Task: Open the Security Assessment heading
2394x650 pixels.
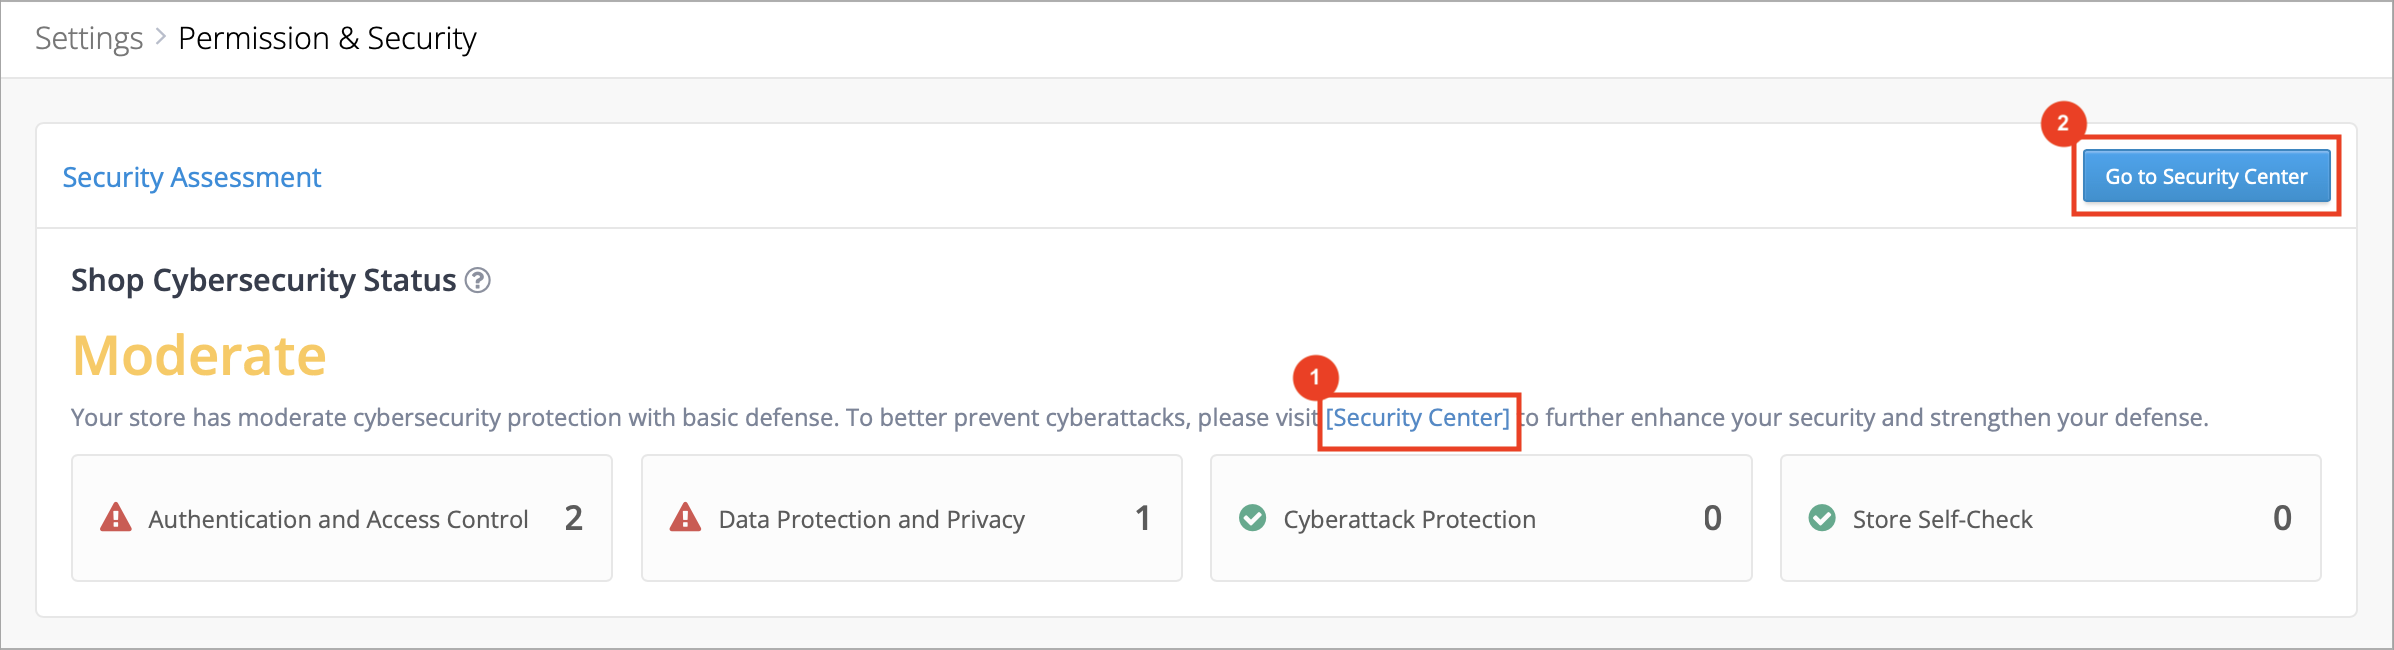Action: tap(192, 178)
